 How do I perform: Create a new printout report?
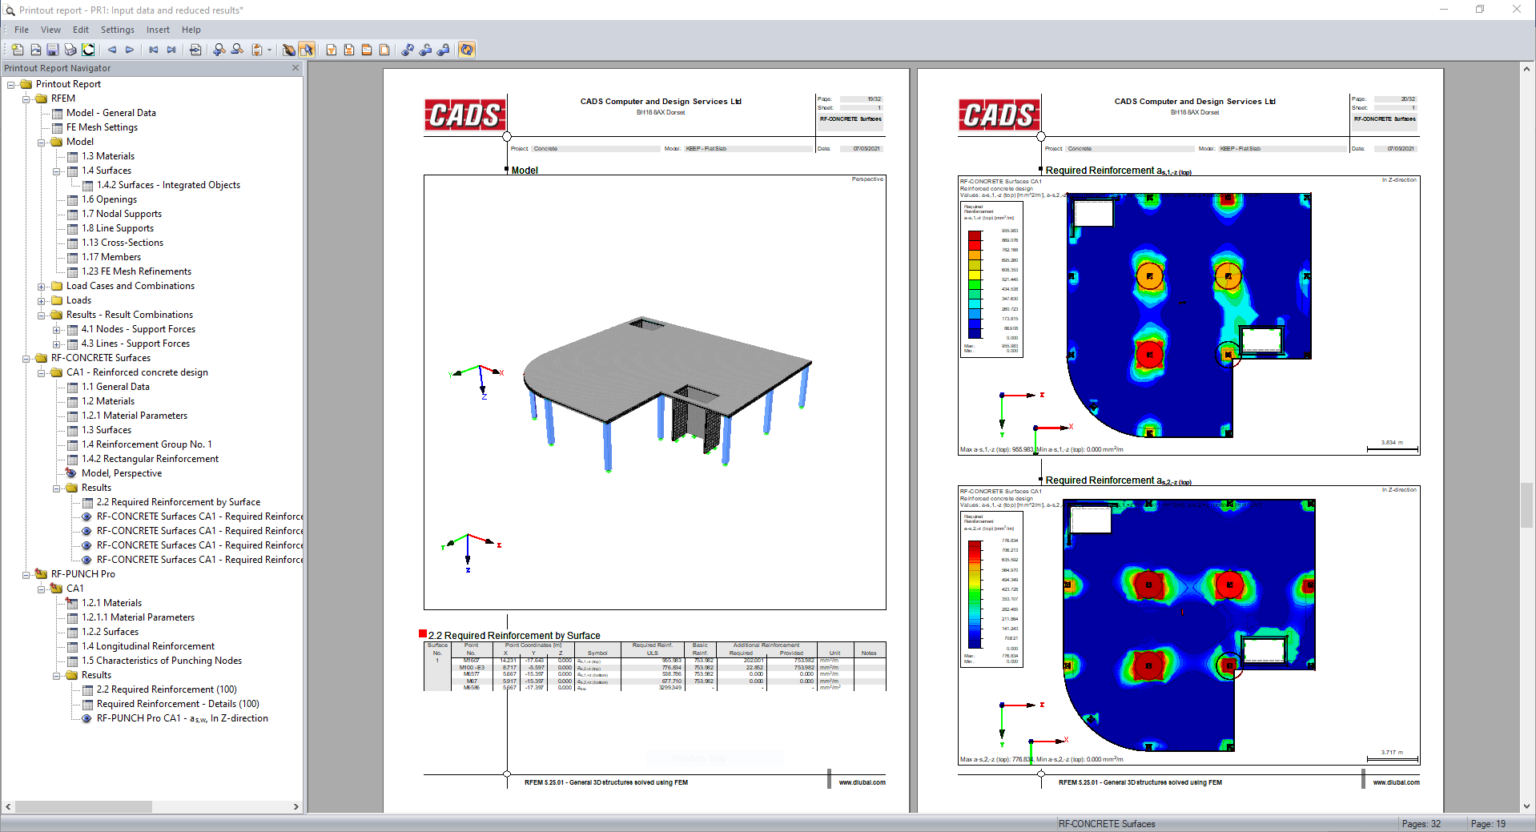17,48
